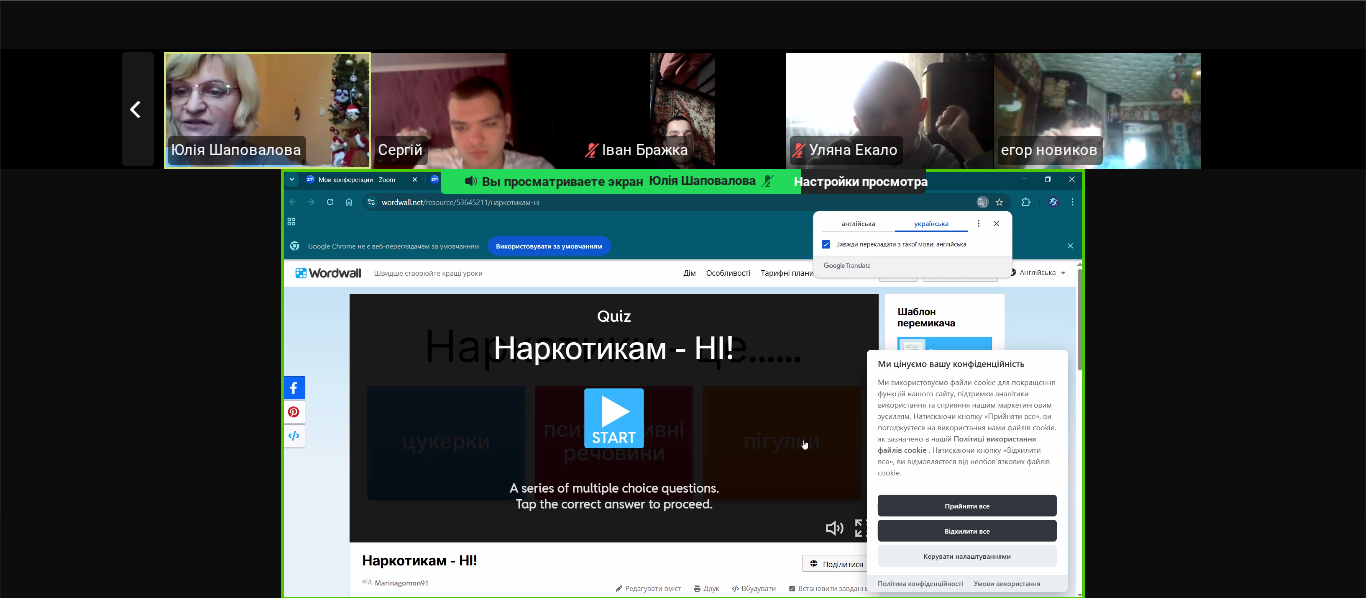1366x598 pixels.
Task: Accept all cookies with Прийняти все
Action: point(967,506)
